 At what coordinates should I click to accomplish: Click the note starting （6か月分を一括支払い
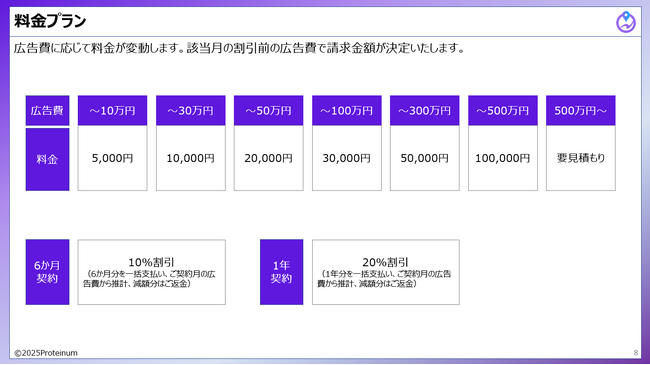149,279
